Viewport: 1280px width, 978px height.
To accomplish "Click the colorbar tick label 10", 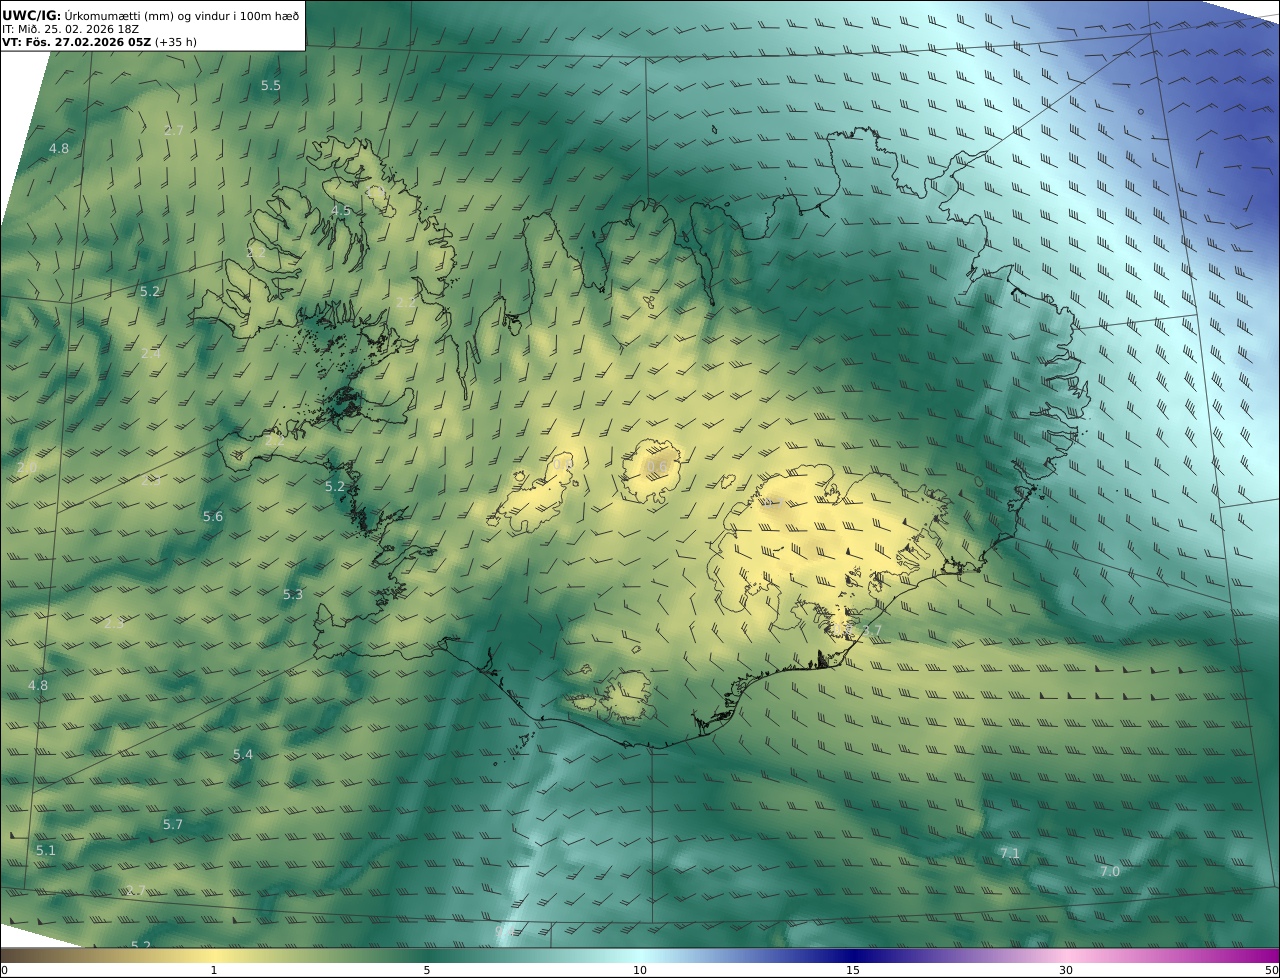I will 640,971.
